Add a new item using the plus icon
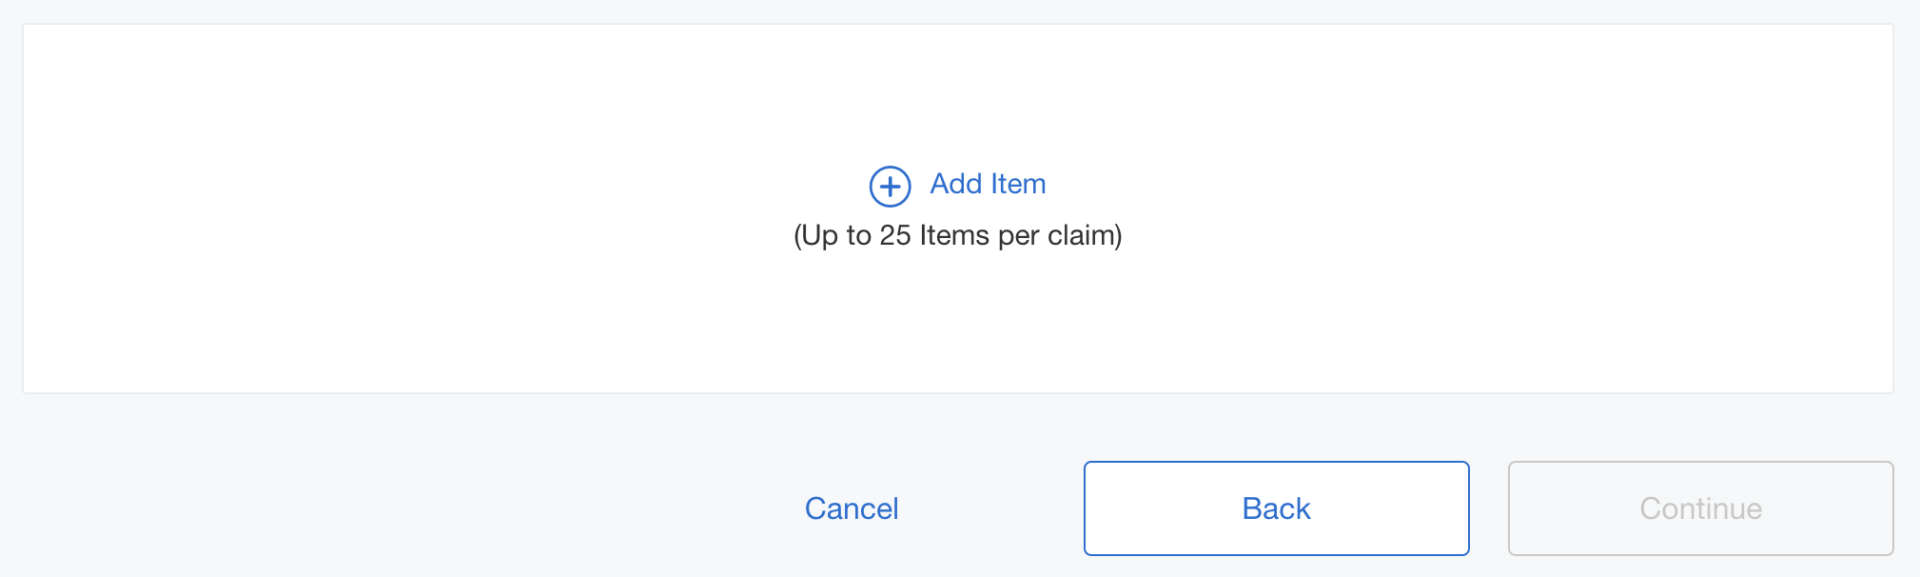The width and height of the screenshot is (1920, 577). pyautogui.click(x=889, y=186)
